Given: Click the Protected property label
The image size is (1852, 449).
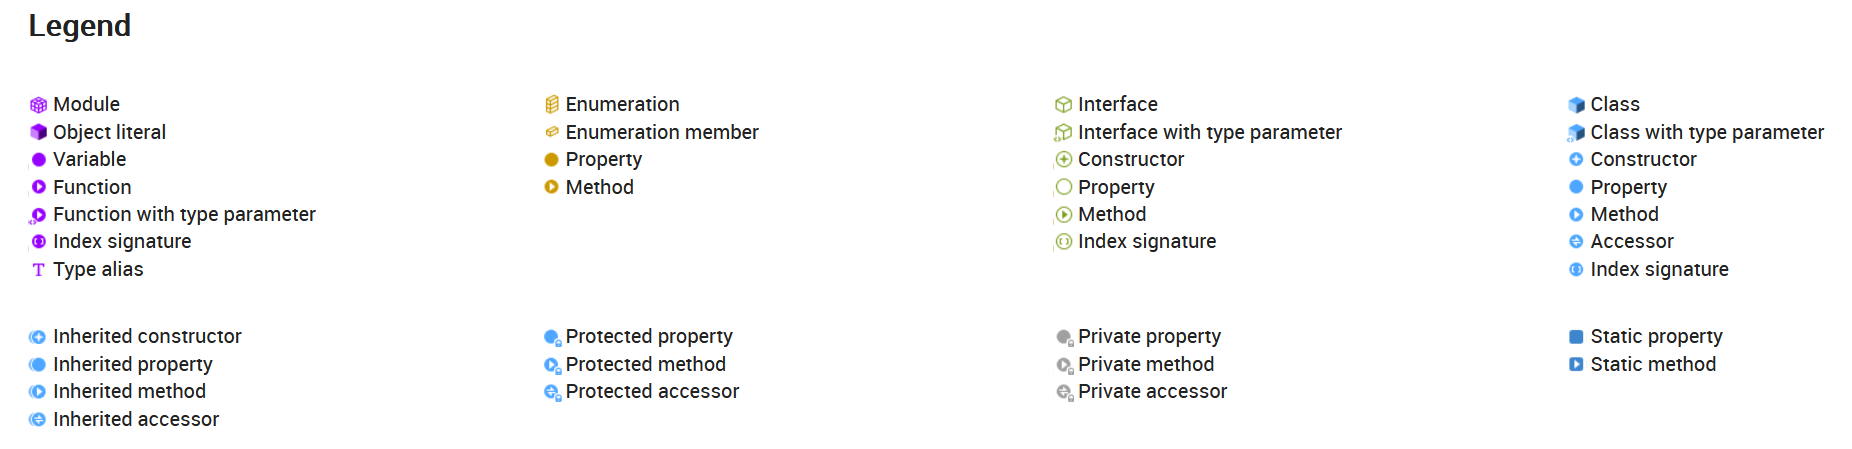Looking at the screenshot, I should pyautogui.click(x=649, y=336).
